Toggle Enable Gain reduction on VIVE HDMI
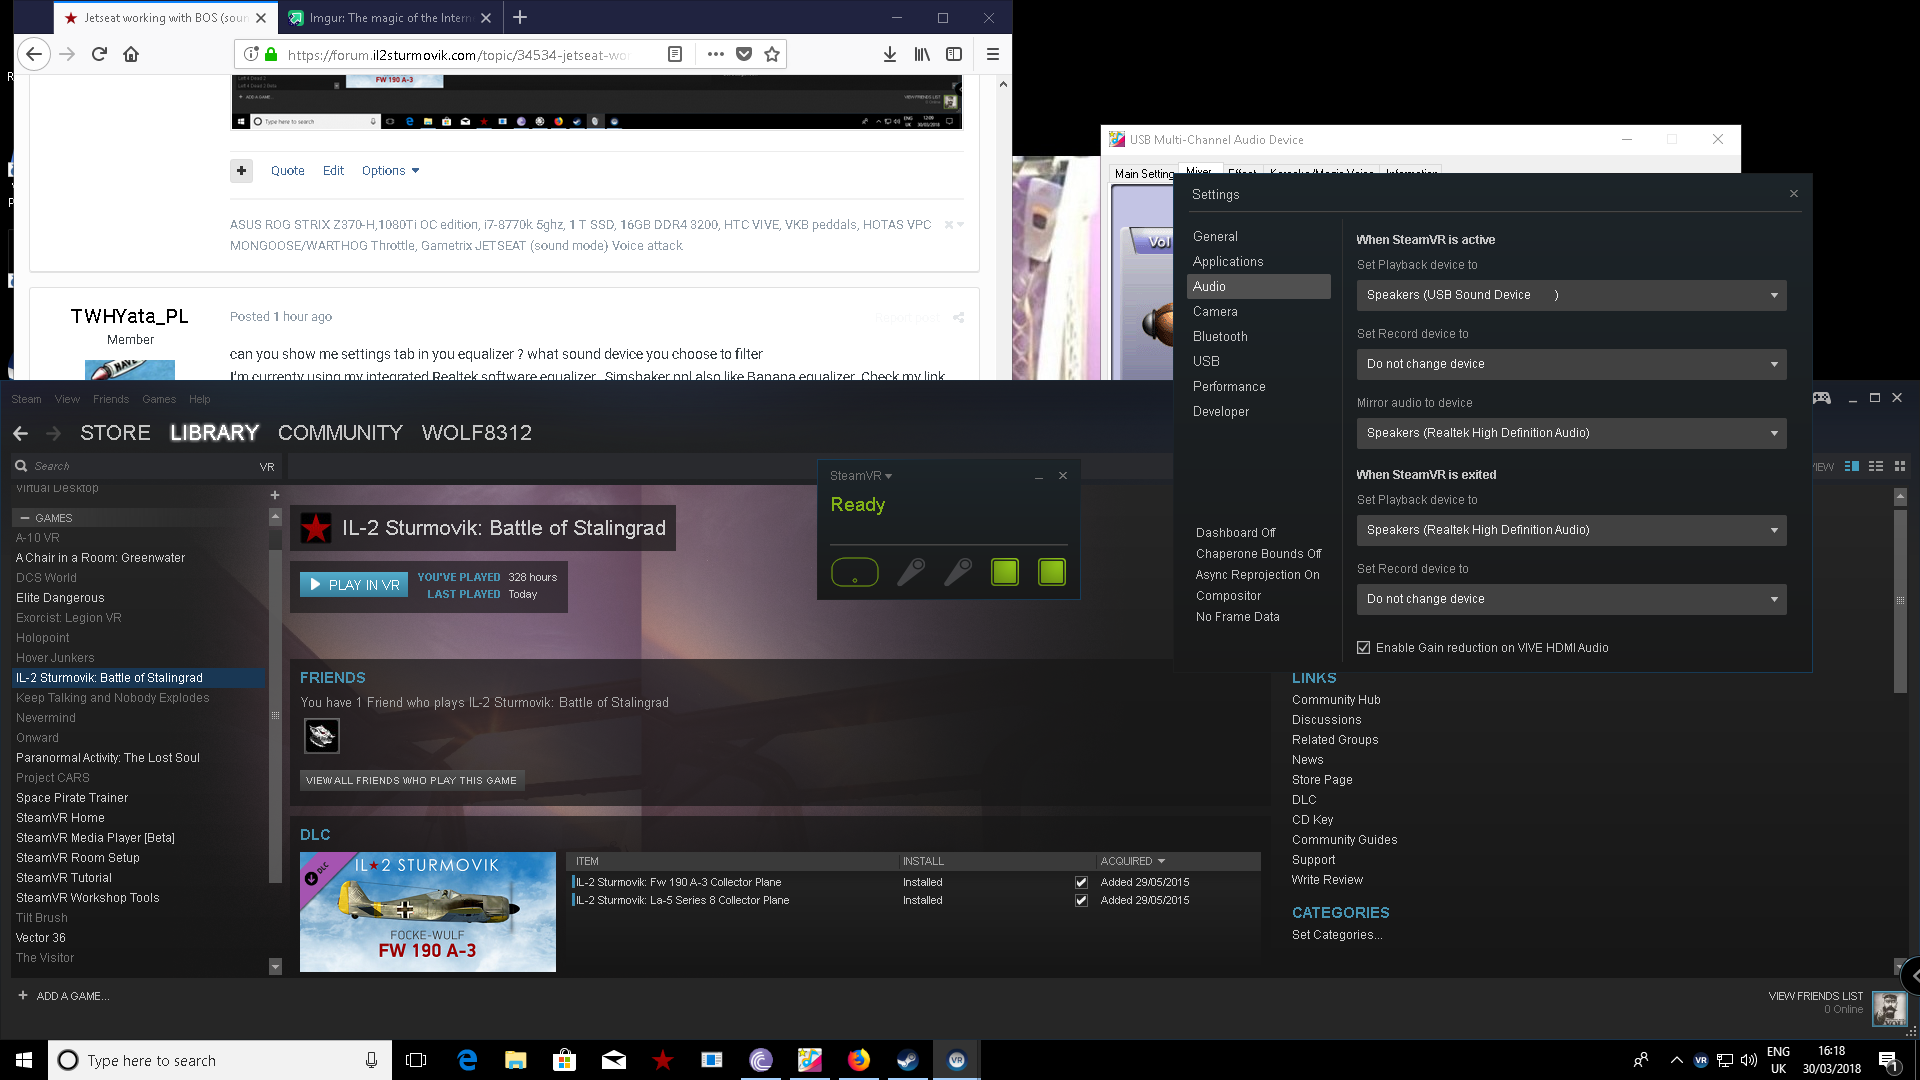The image size is (1920, 1080). click(x=1363, y=648)
